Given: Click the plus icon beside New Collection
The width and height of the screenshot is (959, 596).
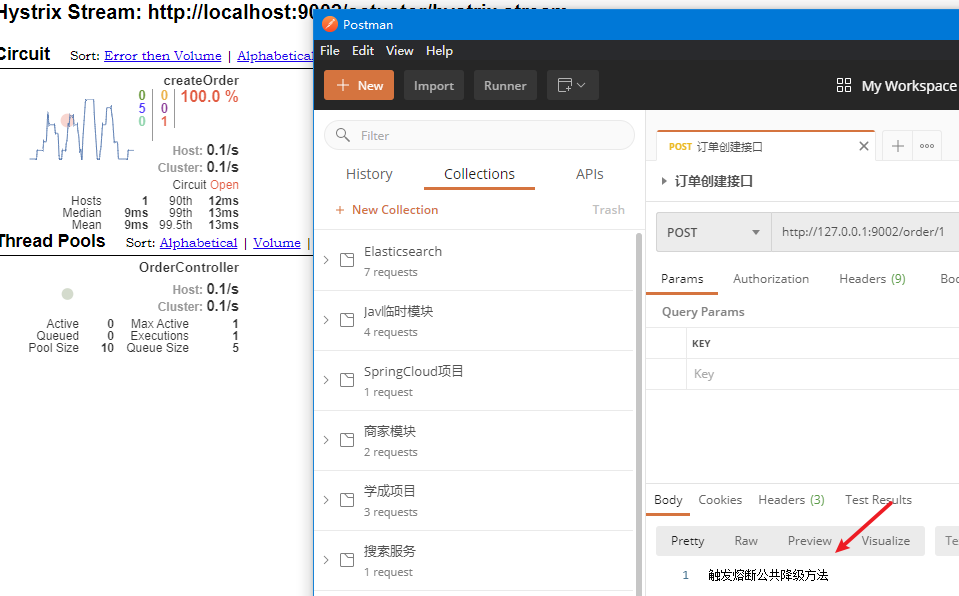Looking at the screenshot, I should point(340,210).
